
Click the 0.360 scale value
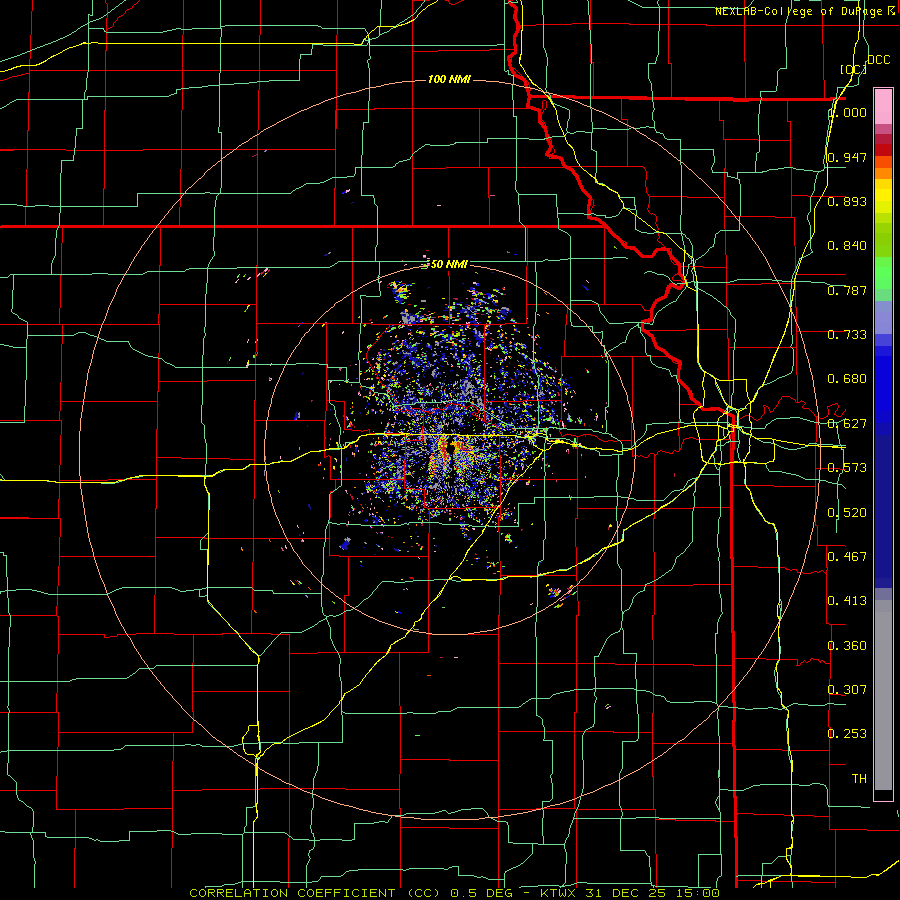847,646
